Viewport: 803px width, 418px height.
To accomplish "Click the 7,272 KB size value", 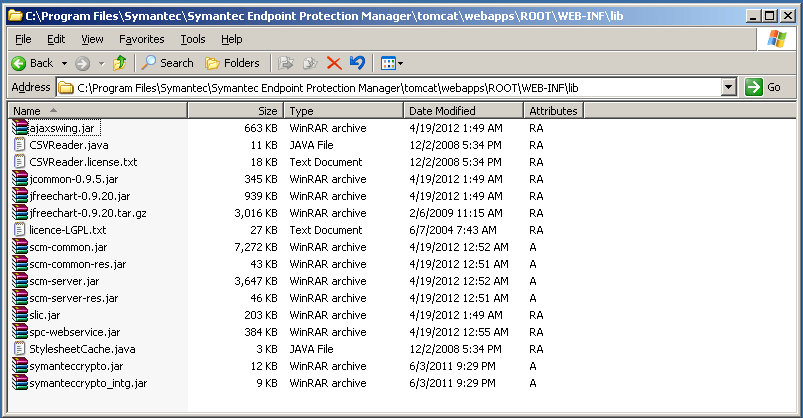I will (256, 247).
